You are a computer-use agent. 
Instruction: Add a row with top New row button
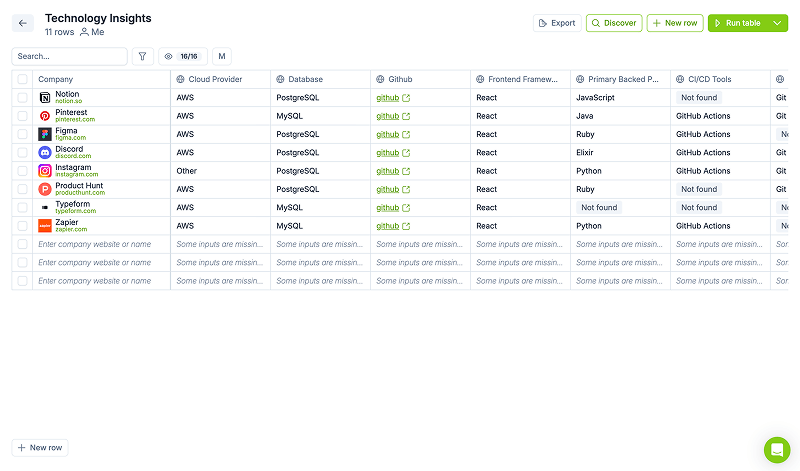coord(675,23)
